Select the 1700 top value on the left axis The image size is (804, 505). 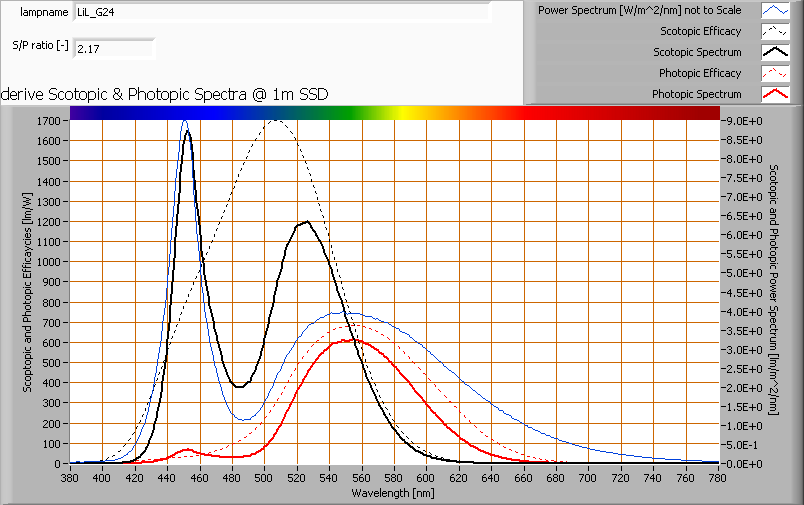(48, 121)
